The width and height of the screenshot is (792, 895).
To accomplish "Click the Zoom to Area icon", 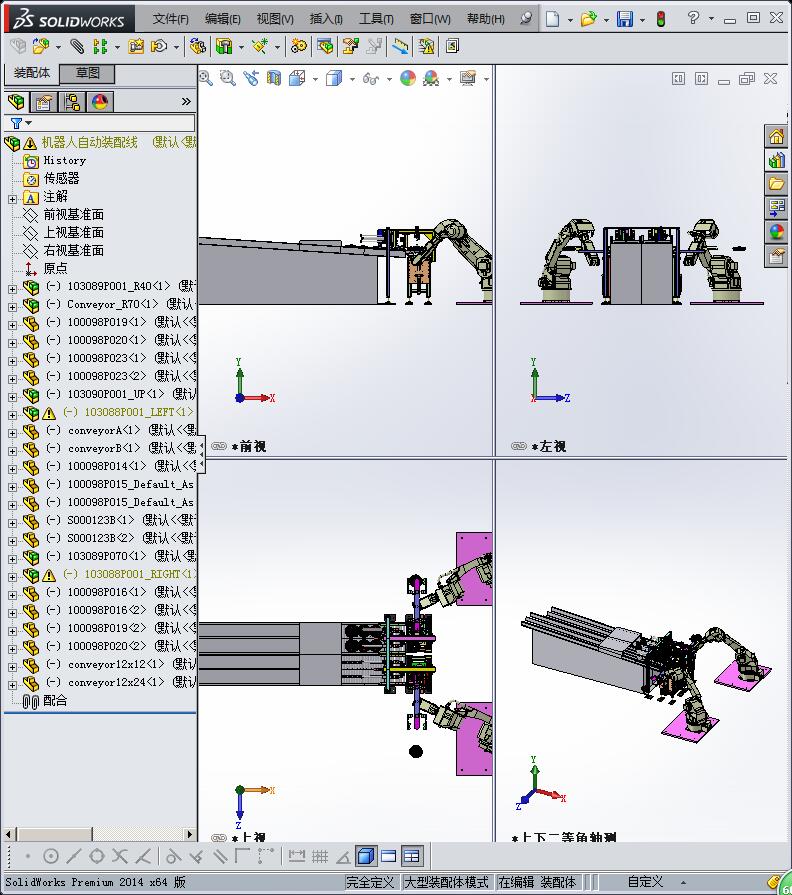I will pos(228,78).
